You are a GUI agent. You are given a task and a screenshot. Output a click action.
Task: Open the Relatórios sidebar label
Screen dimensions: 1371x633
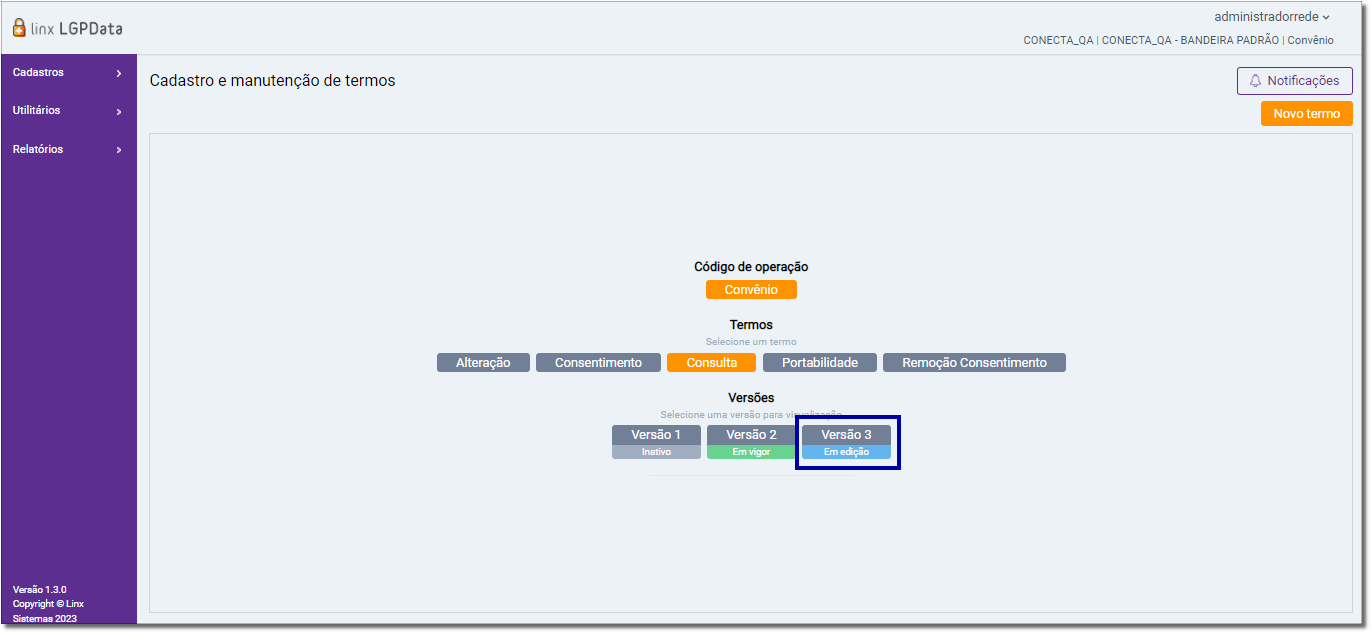(38, 149)
